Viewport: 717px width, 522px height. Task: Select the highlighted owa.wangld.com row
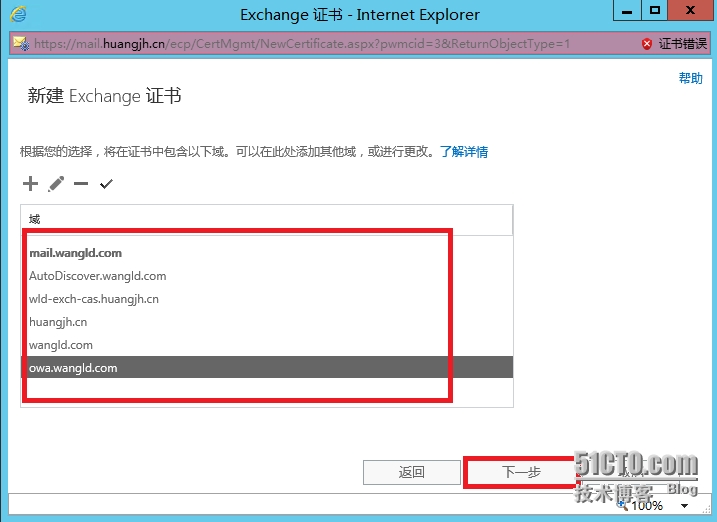pyautogui.click(x=267, y=367)
